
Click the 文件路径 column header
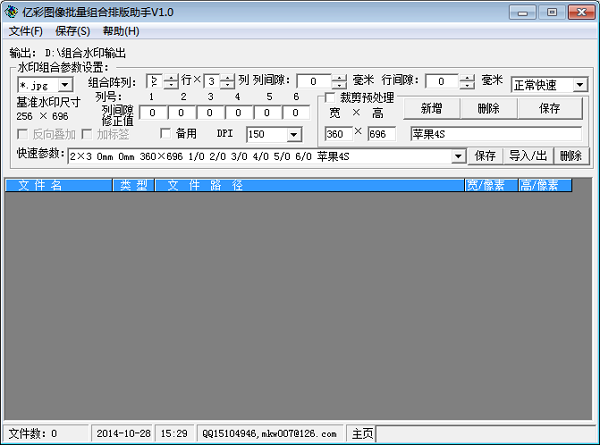310,185
